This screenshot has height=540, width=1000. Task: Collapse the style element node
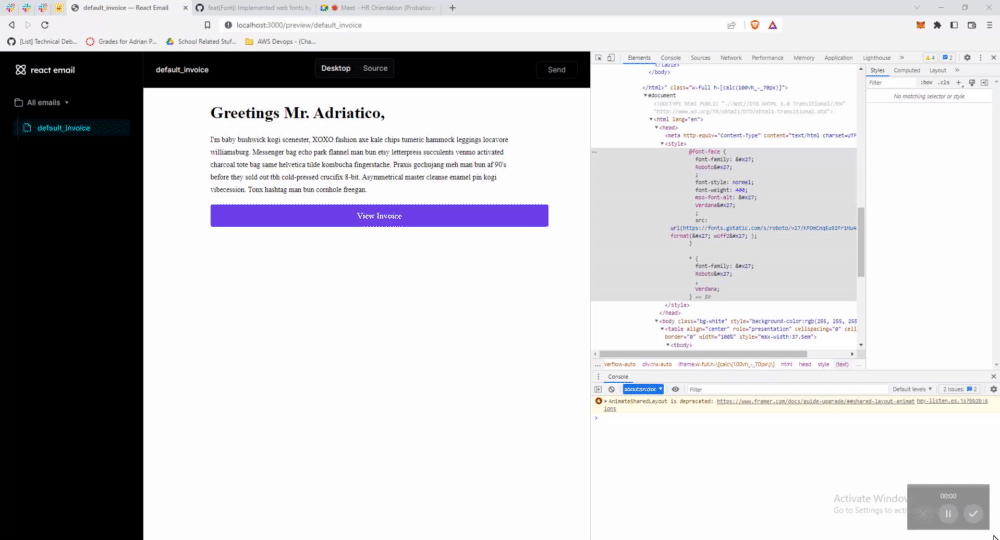[x=662, y=144]
